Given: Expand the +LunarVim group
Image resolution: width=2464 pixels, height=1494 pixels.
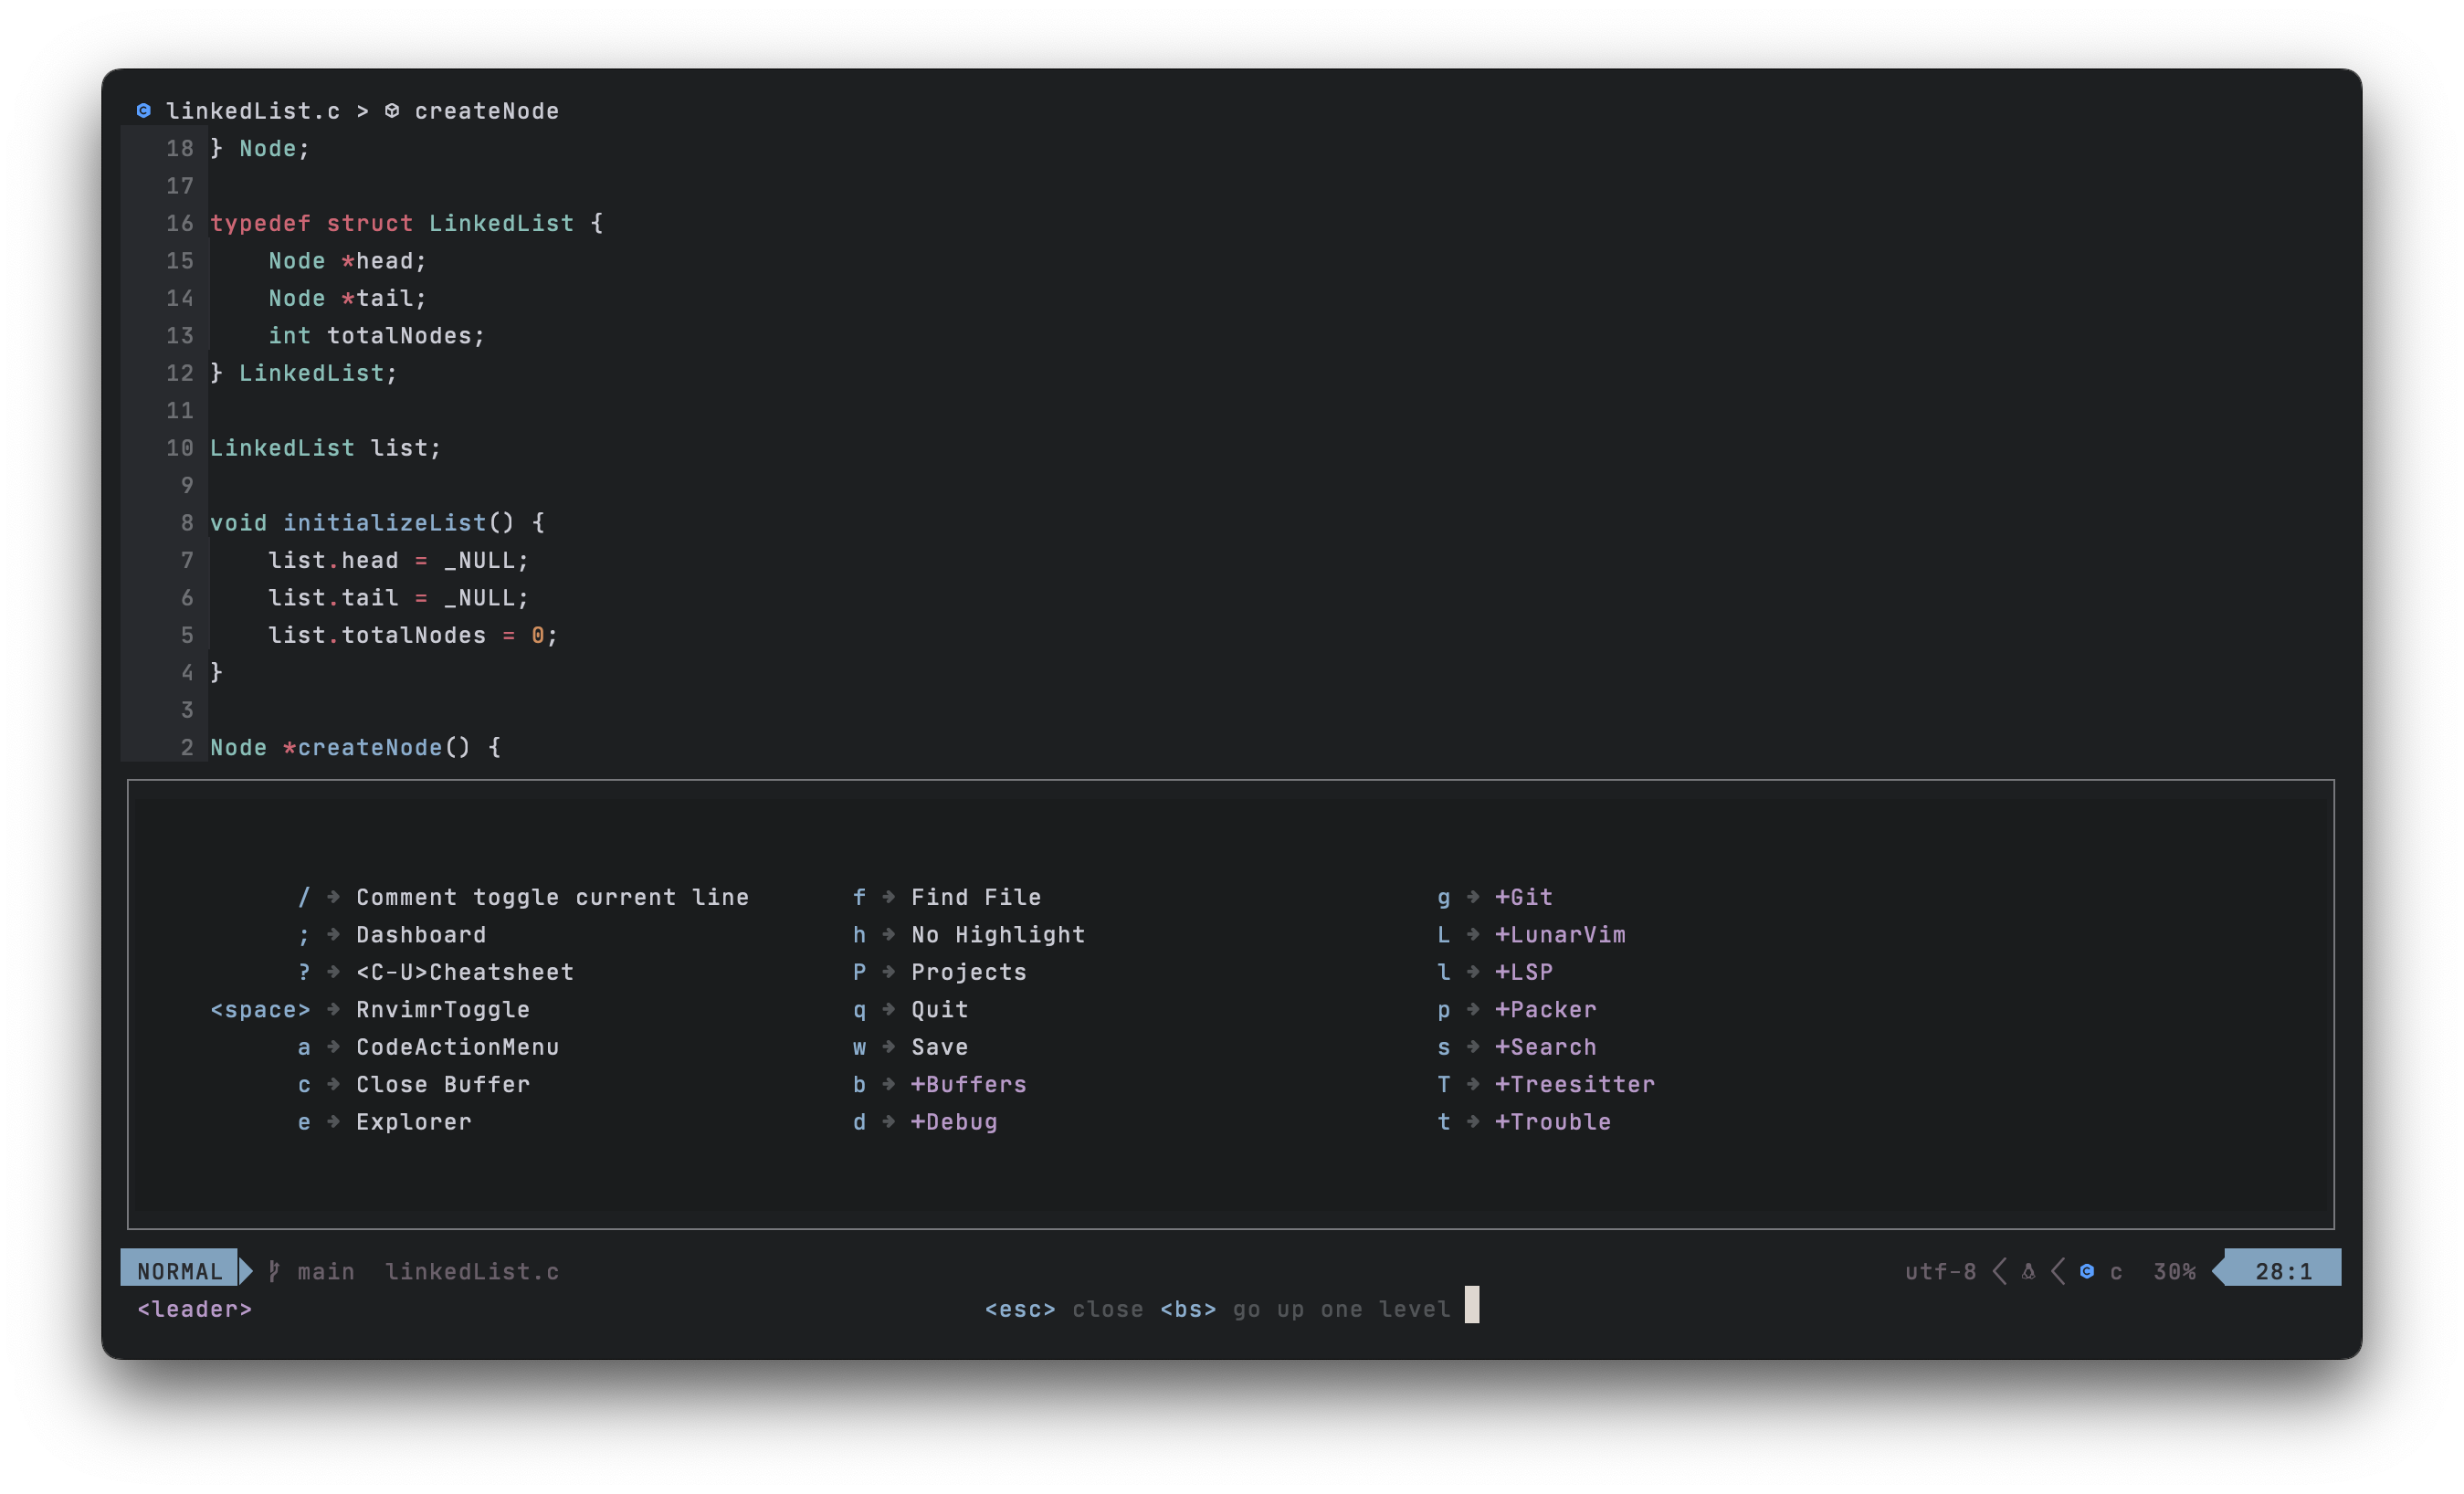Looking at the screenshot, I should pos(1560,934).
